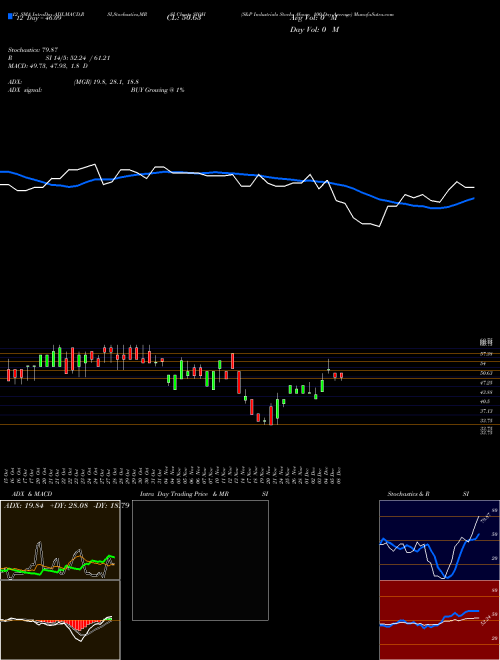Click the 'Avg Vol: 0 M' readout
The width and height of the screenshot is (500, 660).
[x=312, y=18]
